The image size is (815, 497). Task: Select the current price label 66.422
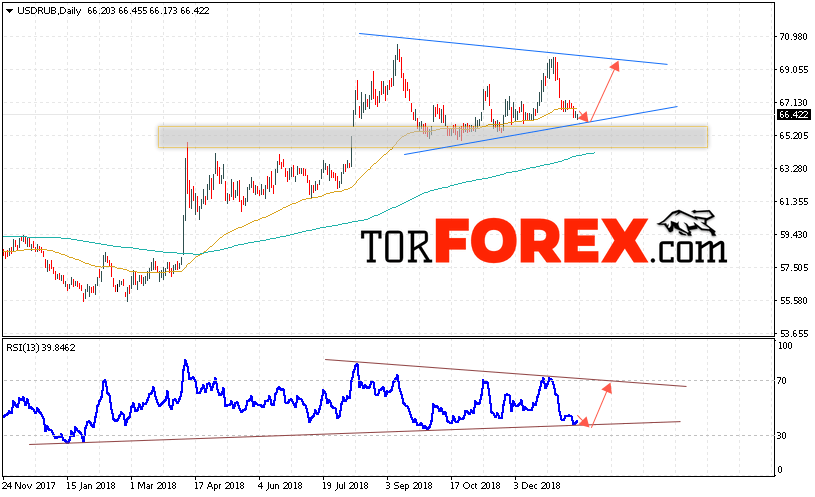[793, 115]
